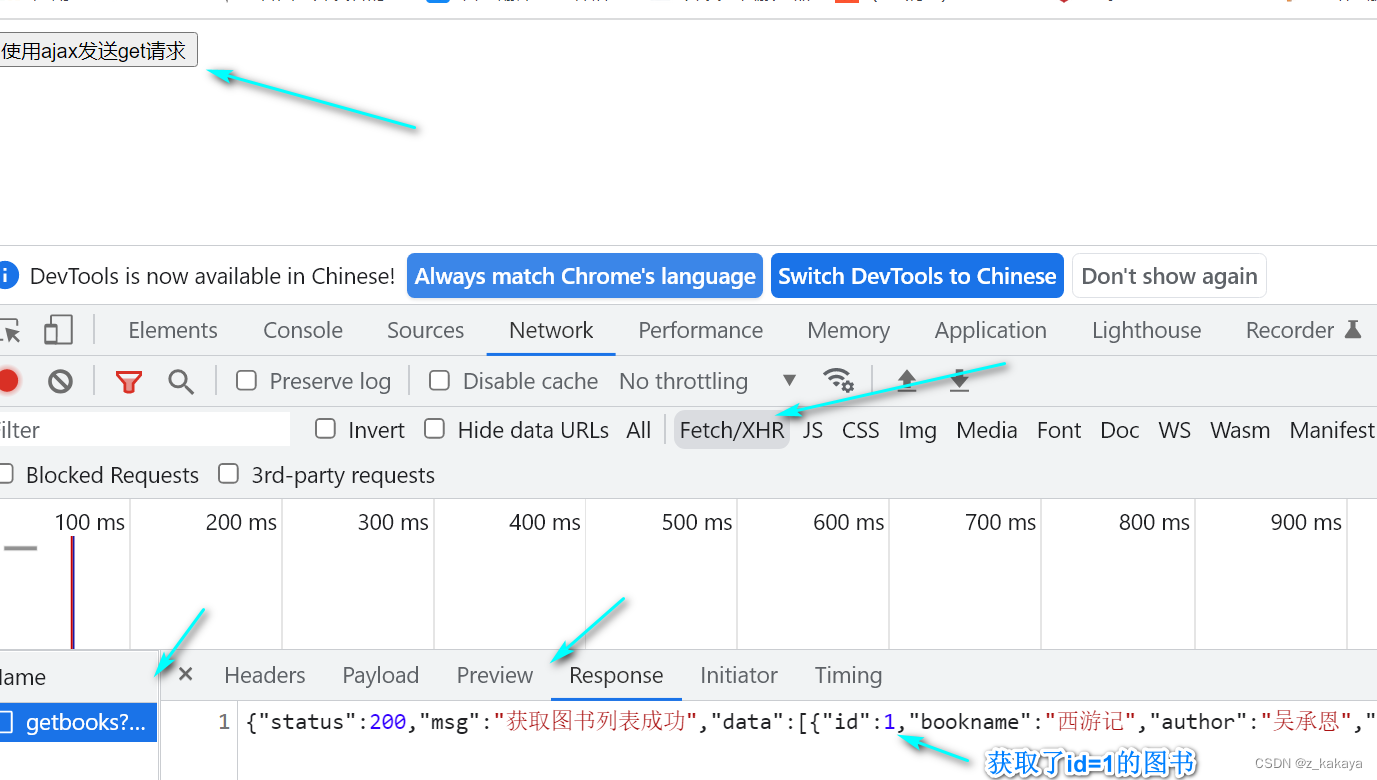Filter requests by Media type
1377x780 pixels.
coord(987,430)
